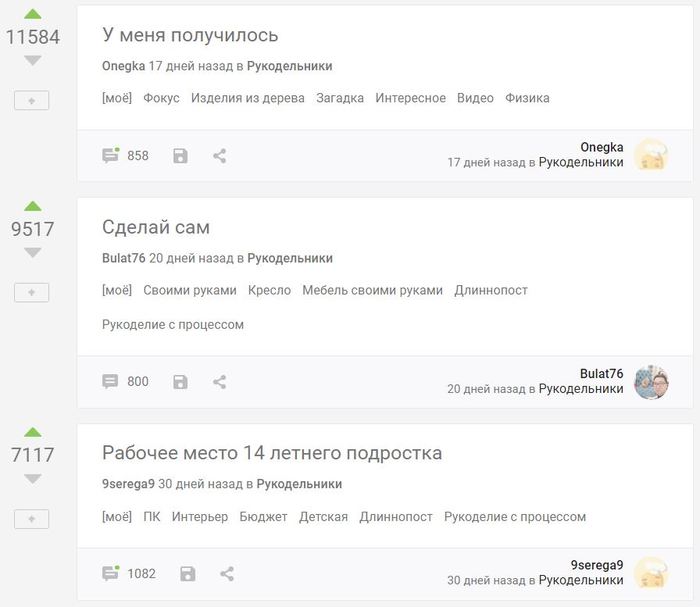Downvote the post by 9serega9
This screenshot has width=700, height=607.
click(x=33, y=479)
